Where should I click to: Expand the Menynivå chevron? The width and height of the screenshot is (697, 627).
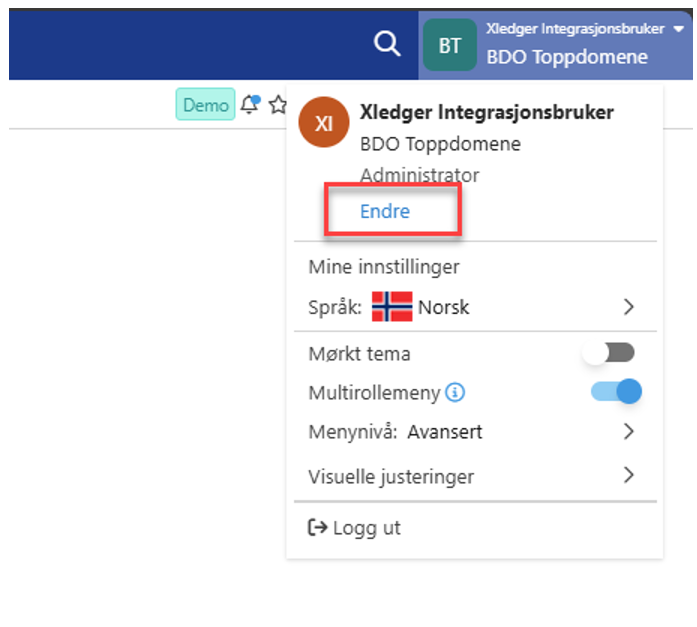[629, 432]
